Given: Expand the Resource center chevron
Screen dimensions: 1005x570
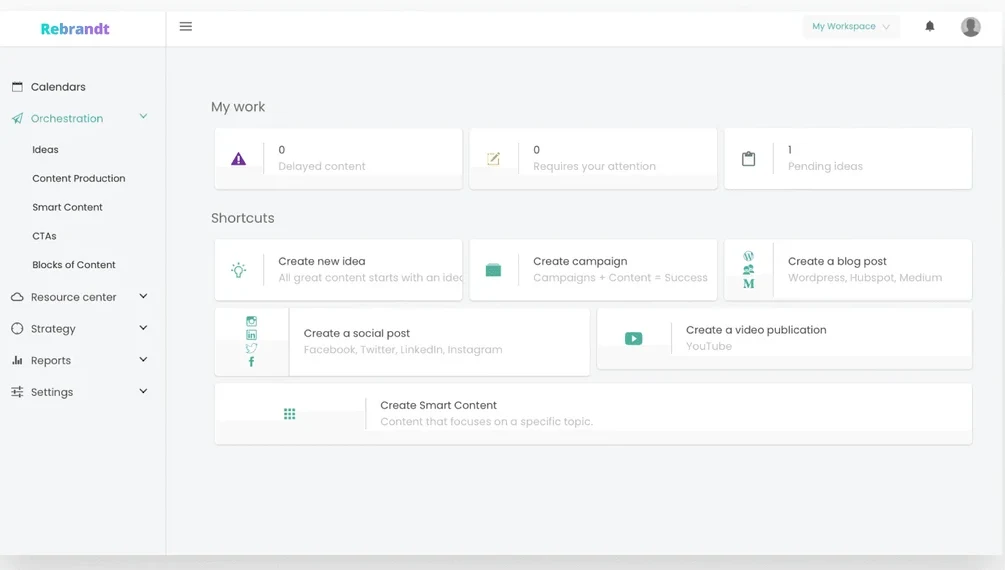Looking at the screenshot, I should 144,296.
